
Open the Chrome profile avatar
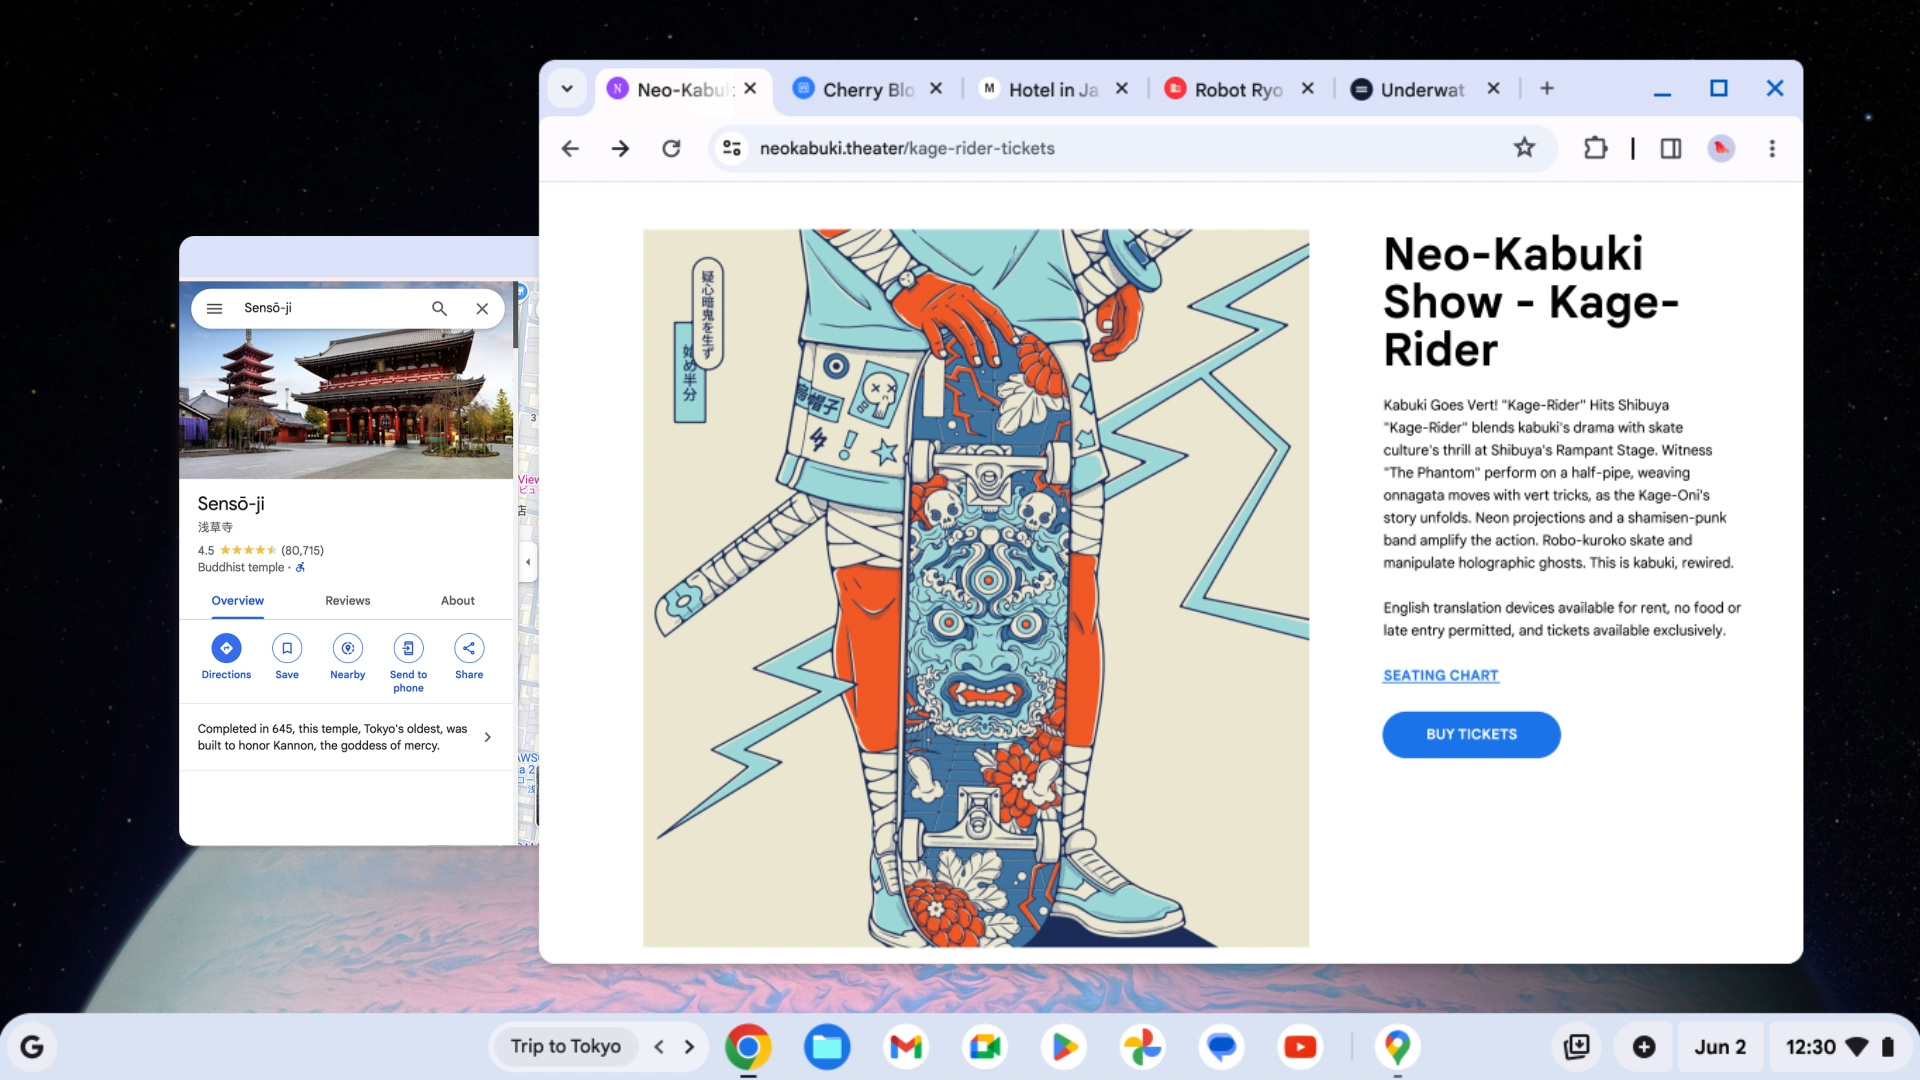tap(1721, 148)
